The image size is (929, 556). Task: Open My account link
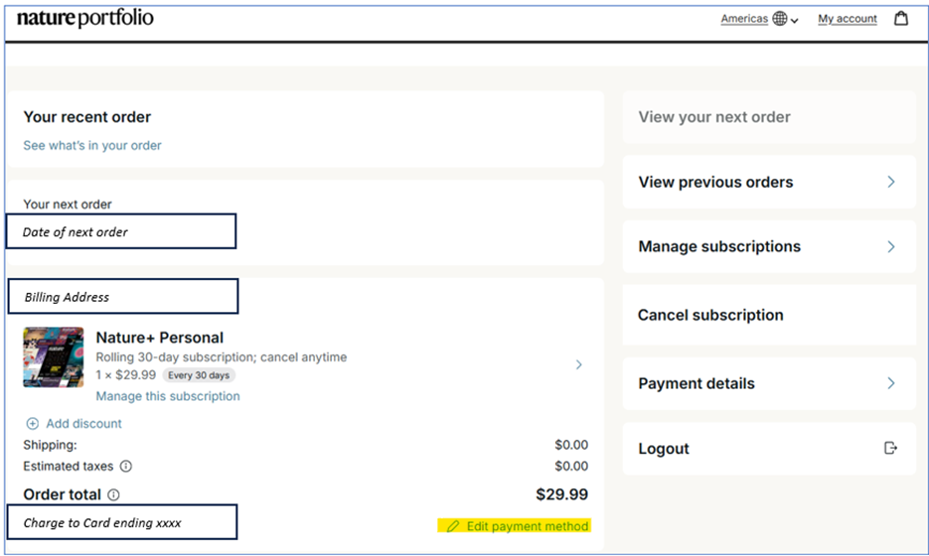coord(847,19)
